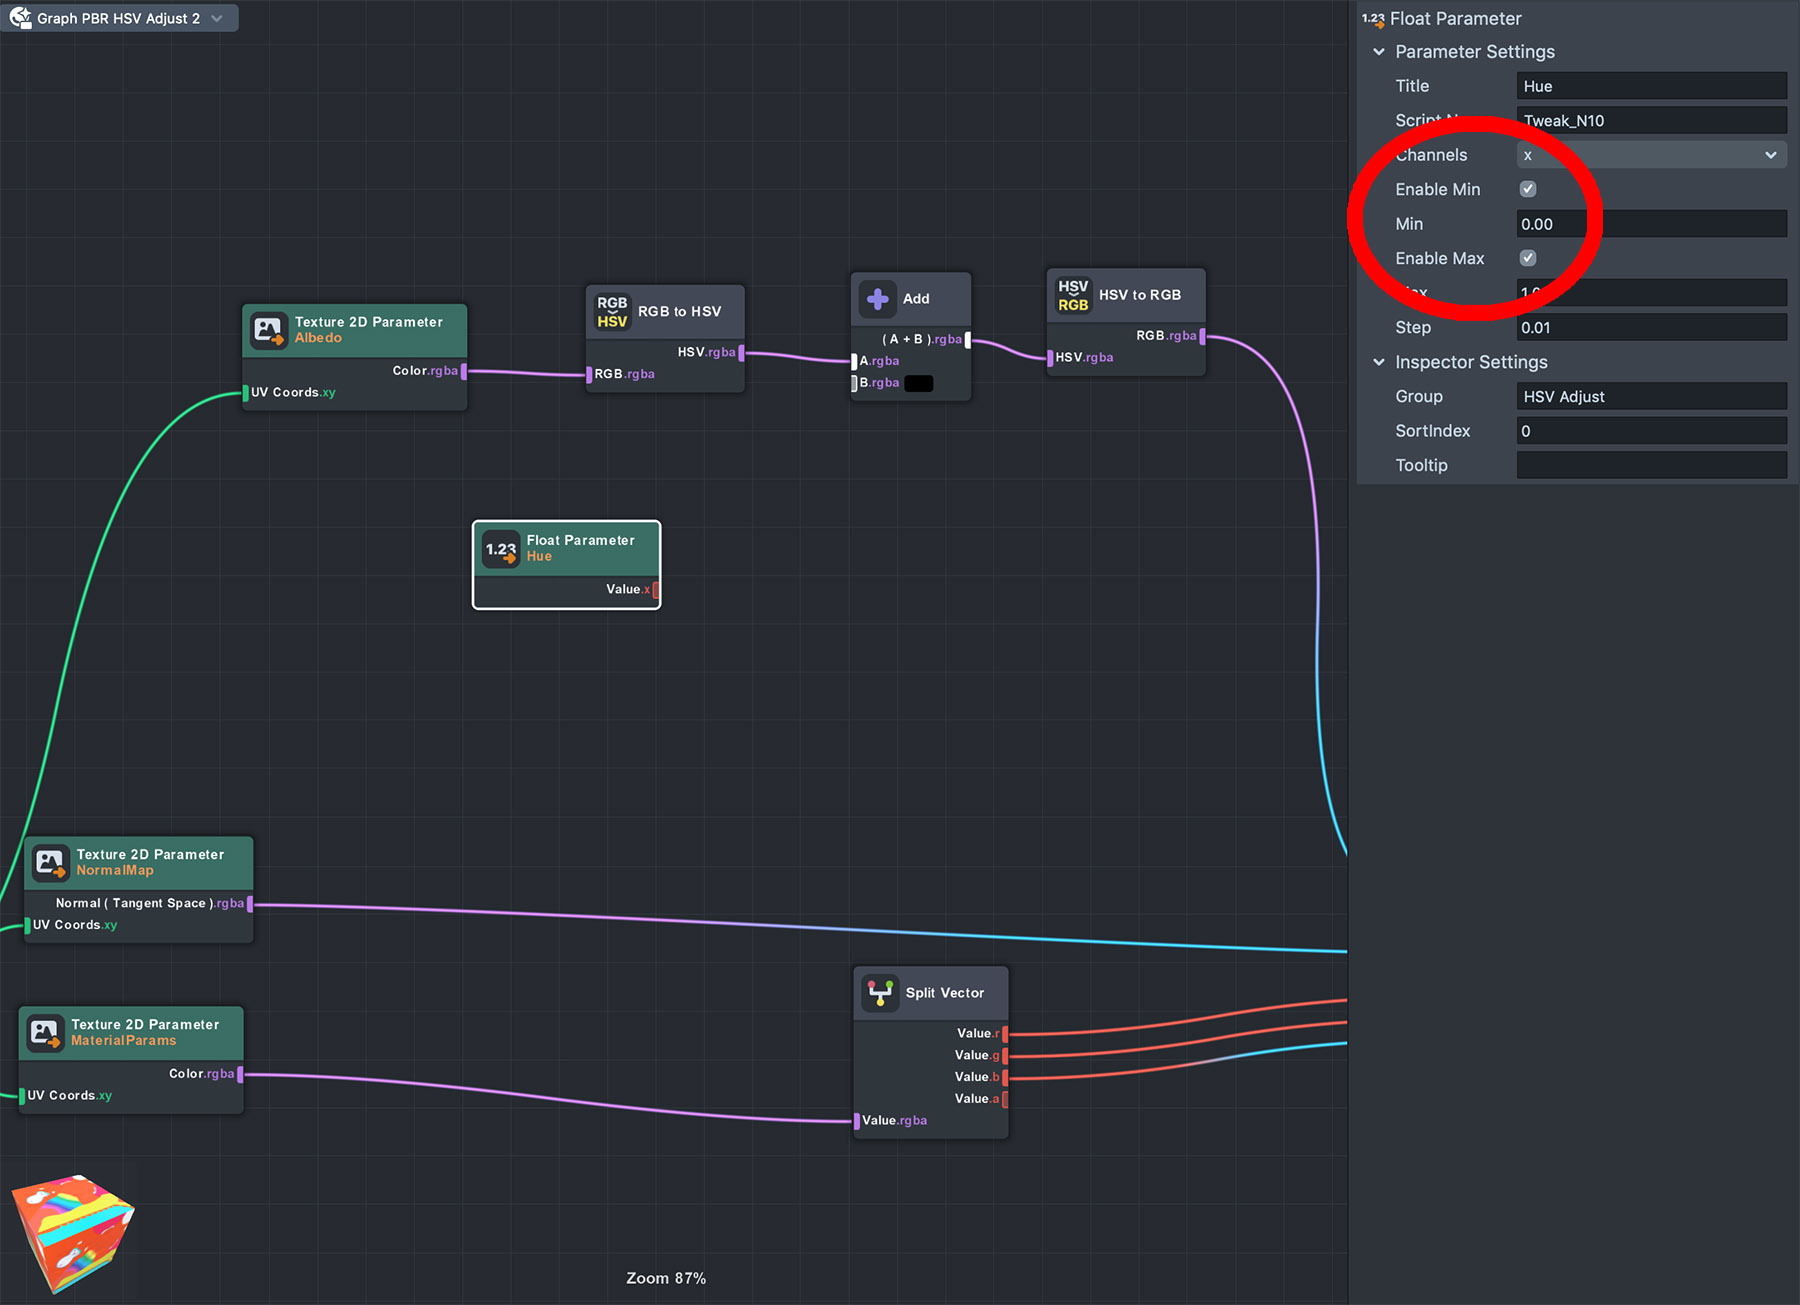Viewport: 1800px width, 1305px height.
Task: Open the Channels dropdown
Action: pos(1650,155)
